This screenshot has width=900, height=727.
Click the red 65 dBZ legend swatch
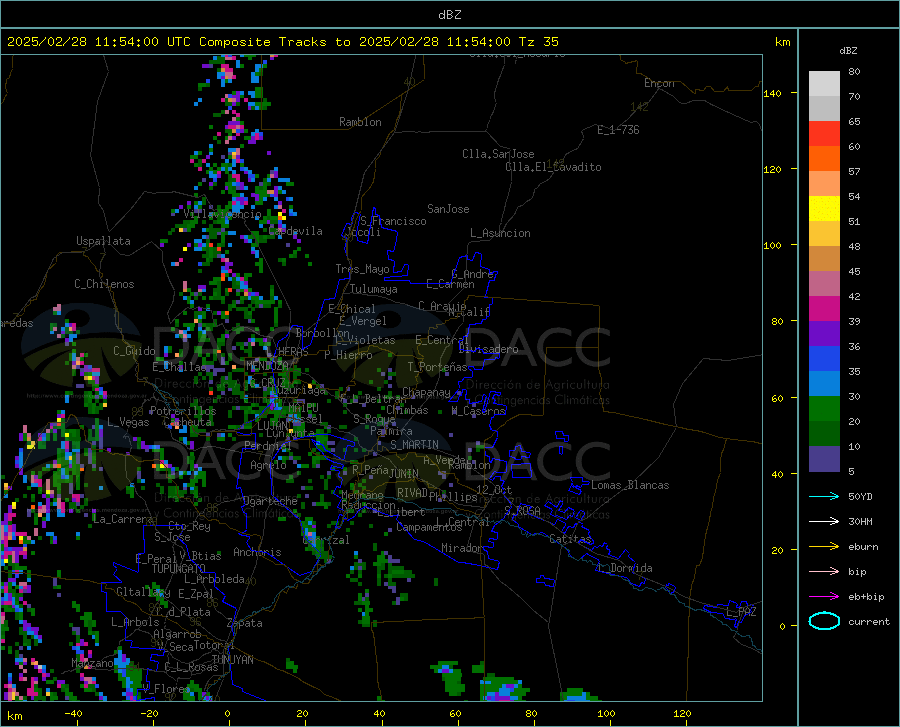(x=824, y=134)
